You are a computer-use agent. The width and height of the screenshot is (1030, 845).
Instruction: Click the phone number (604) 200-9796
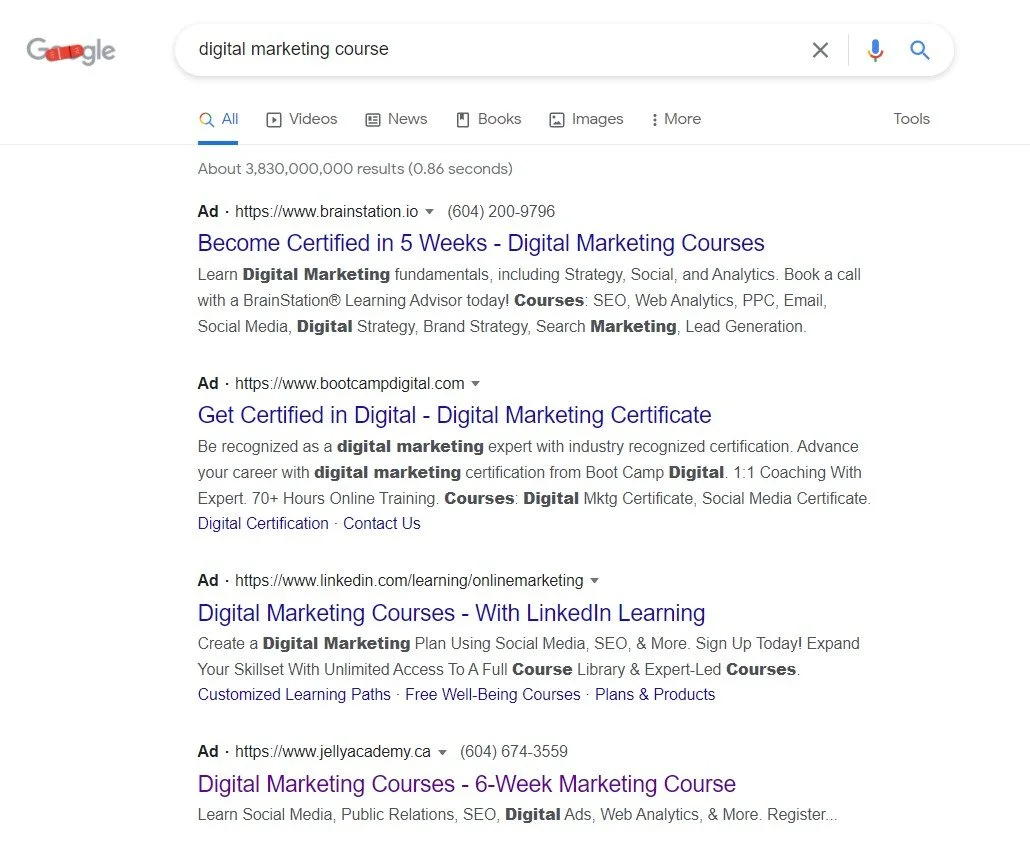501,212
